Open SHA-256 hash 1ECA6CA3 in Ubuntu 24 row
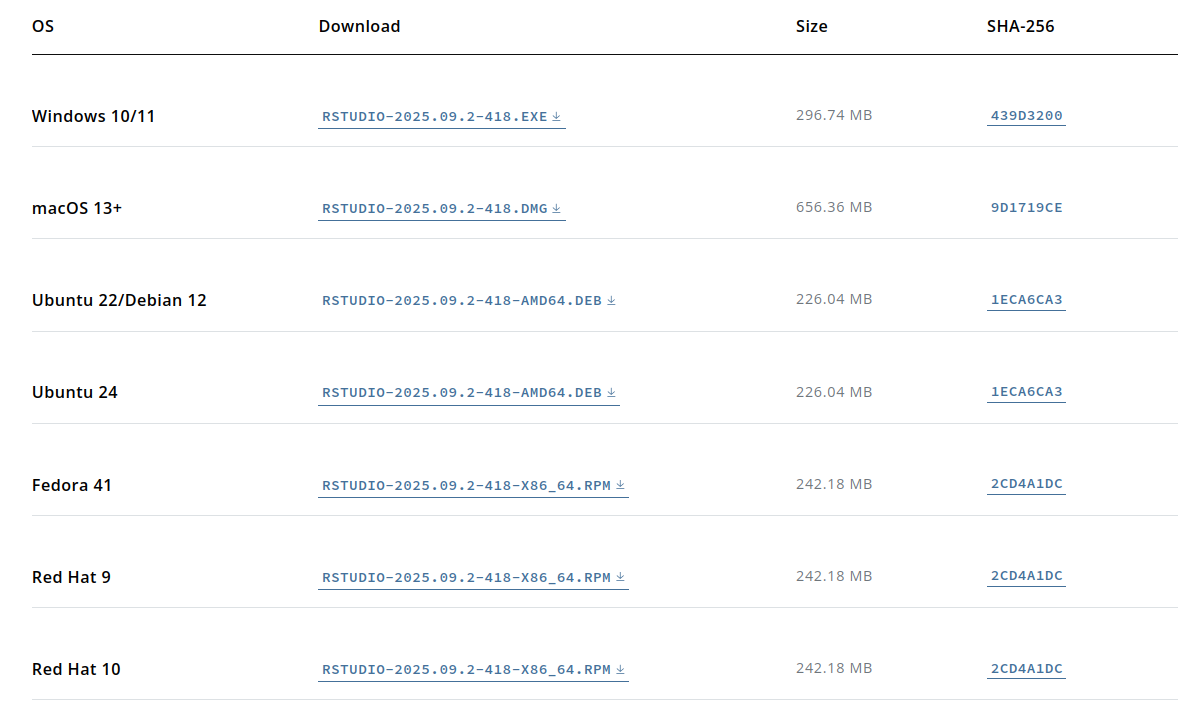The image size is (1202, 720). pyautogui.click(x=1026, y=392)
